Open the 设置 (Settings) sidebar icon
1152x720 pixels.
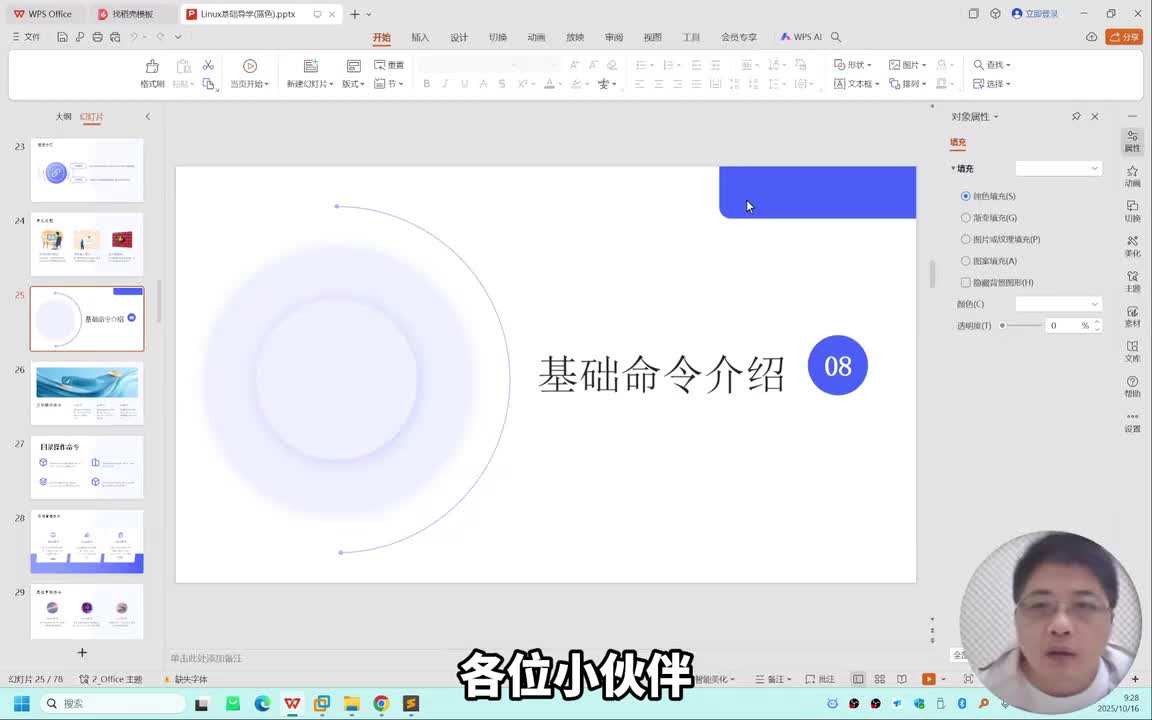1132,422
